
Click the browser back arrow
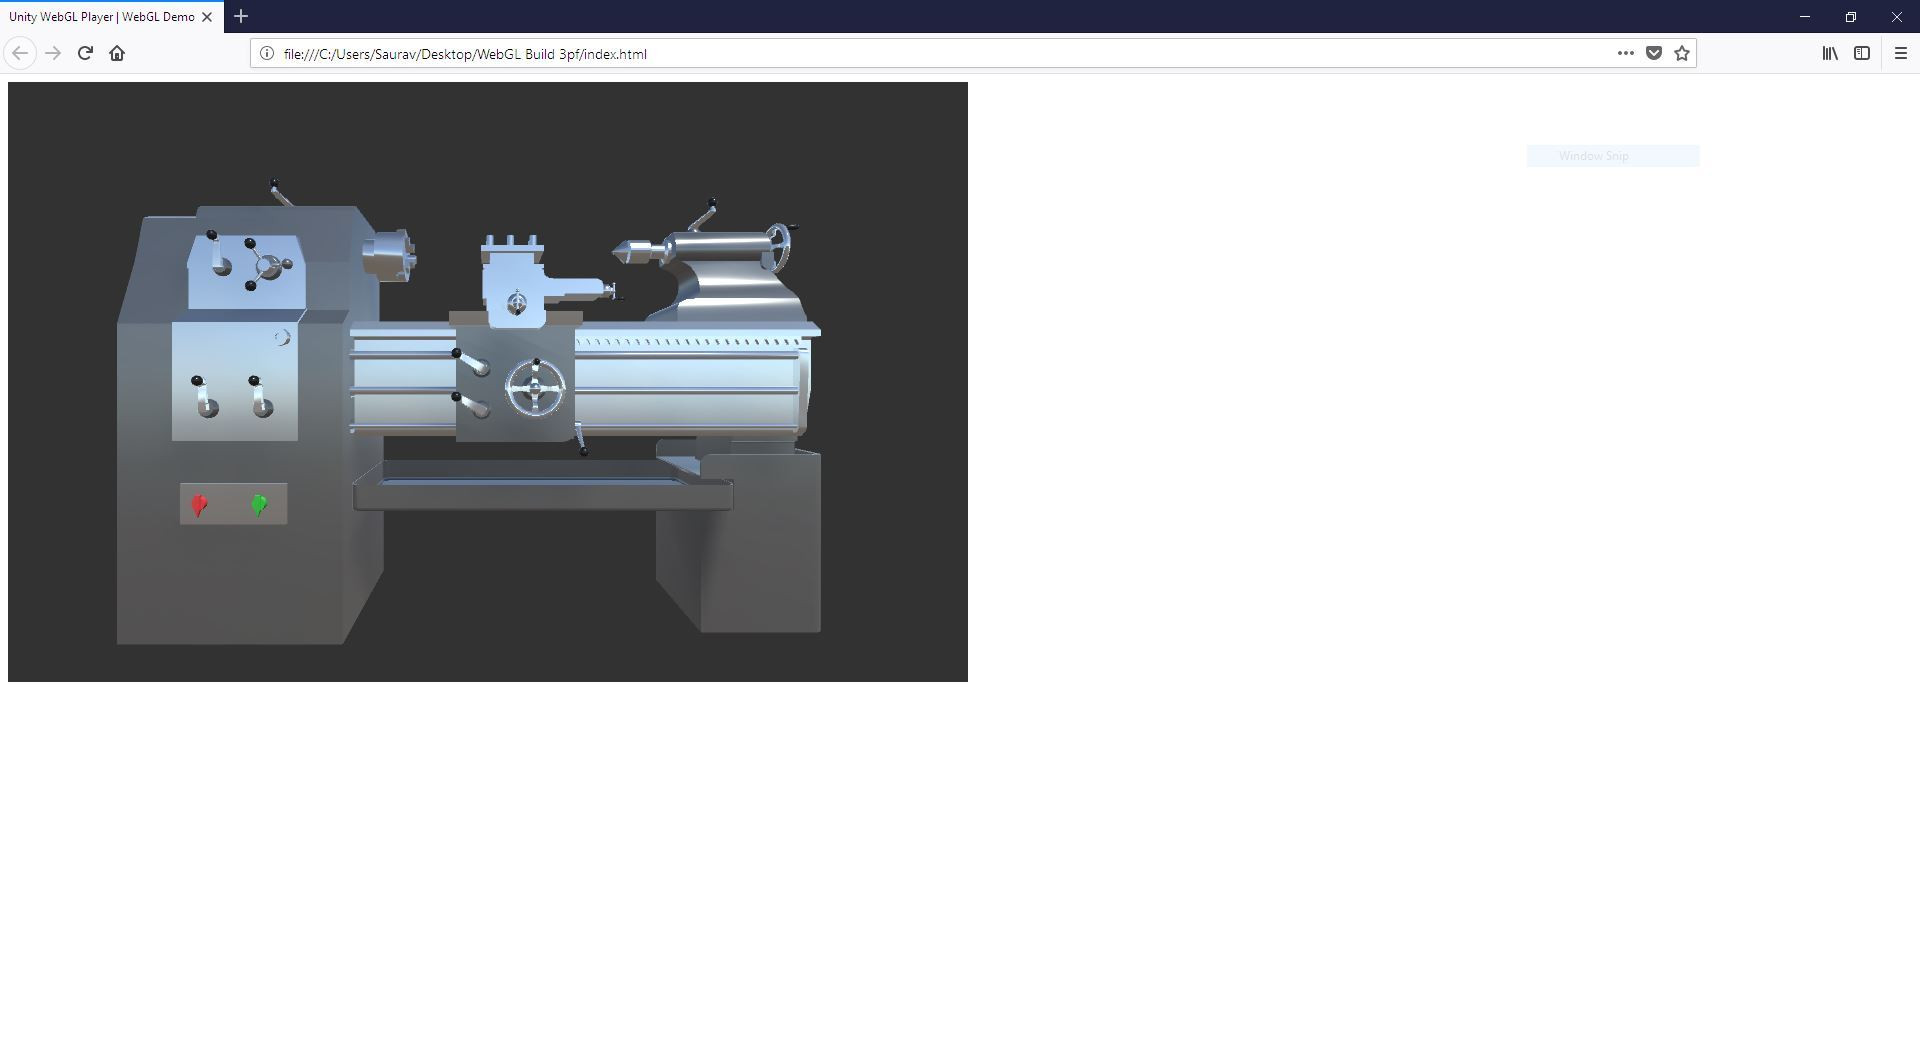pos(20,54)
